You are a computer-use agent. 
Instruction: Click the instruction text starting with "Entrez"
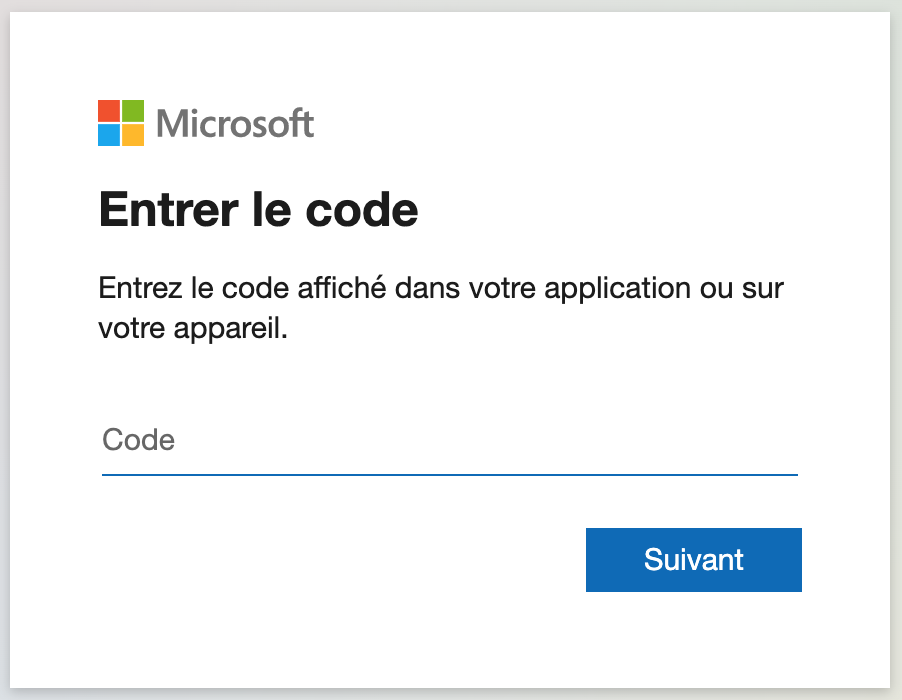[x=440, y=289]
